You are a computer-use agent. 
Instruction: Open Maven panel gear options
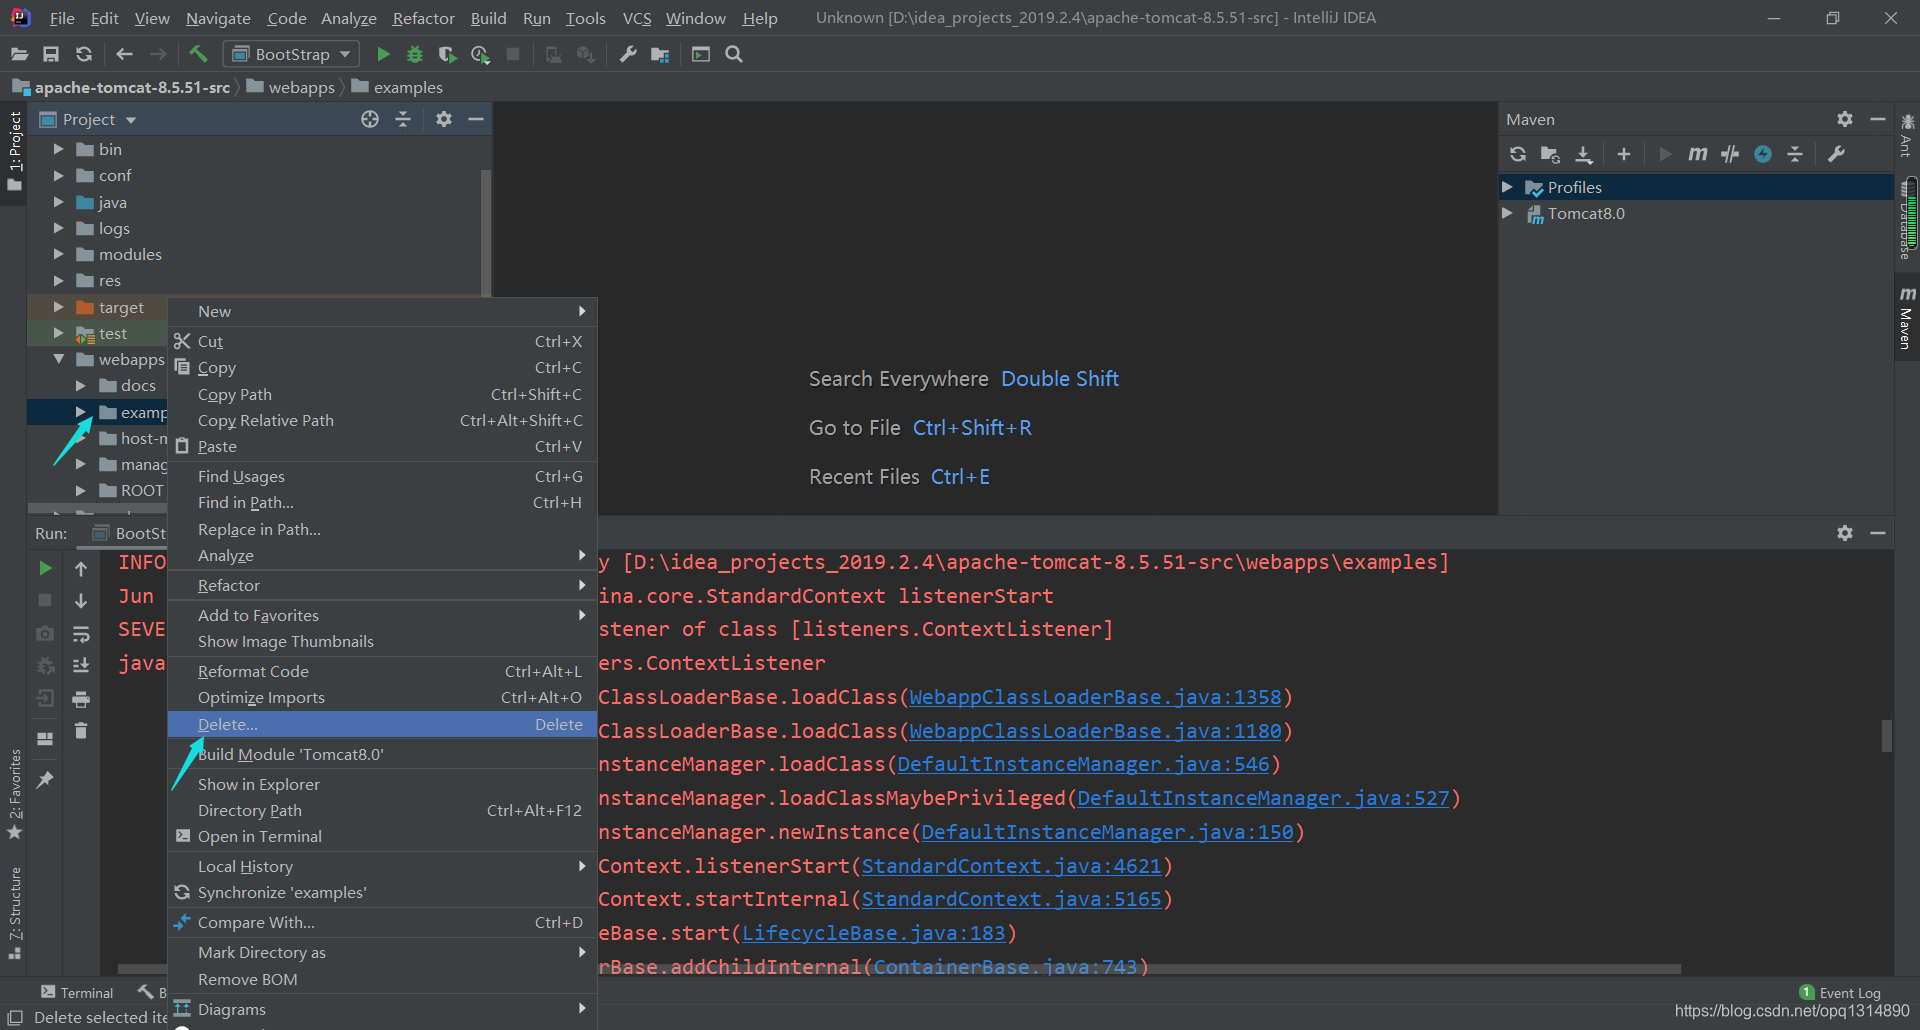coord(1845,119)
